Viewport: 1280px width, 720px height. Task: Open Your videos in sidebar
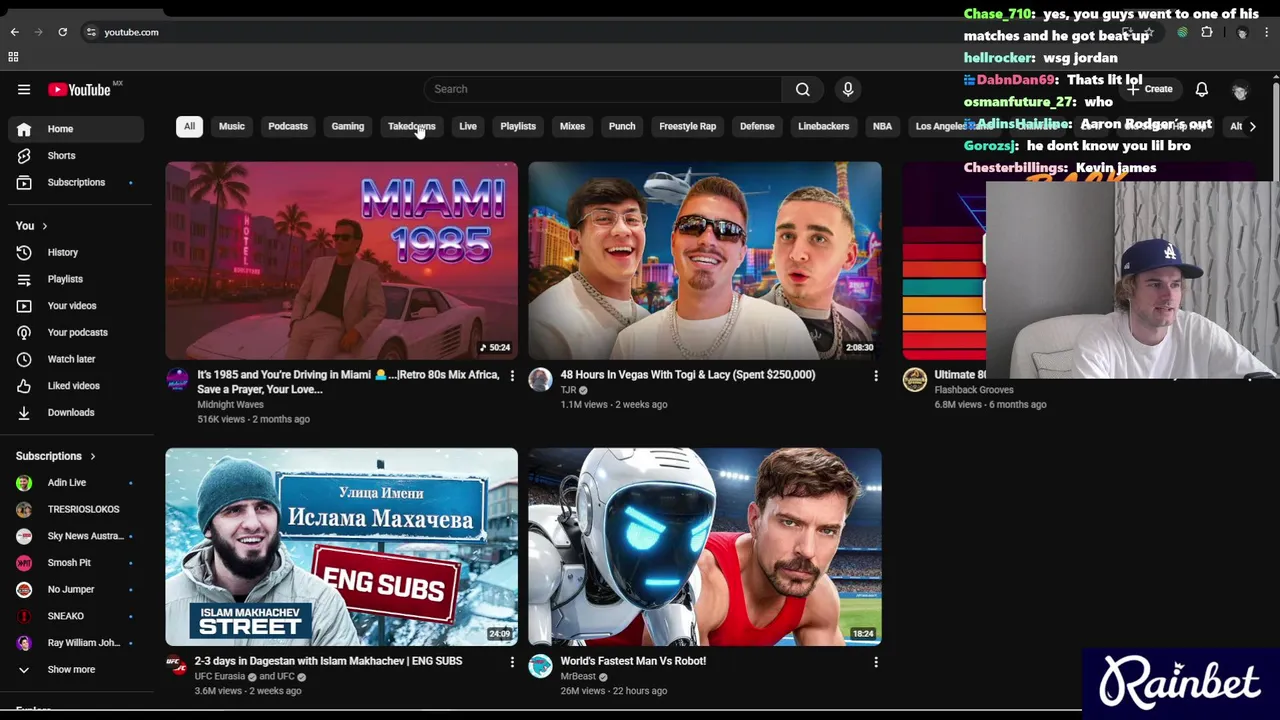tap(76, 305)
